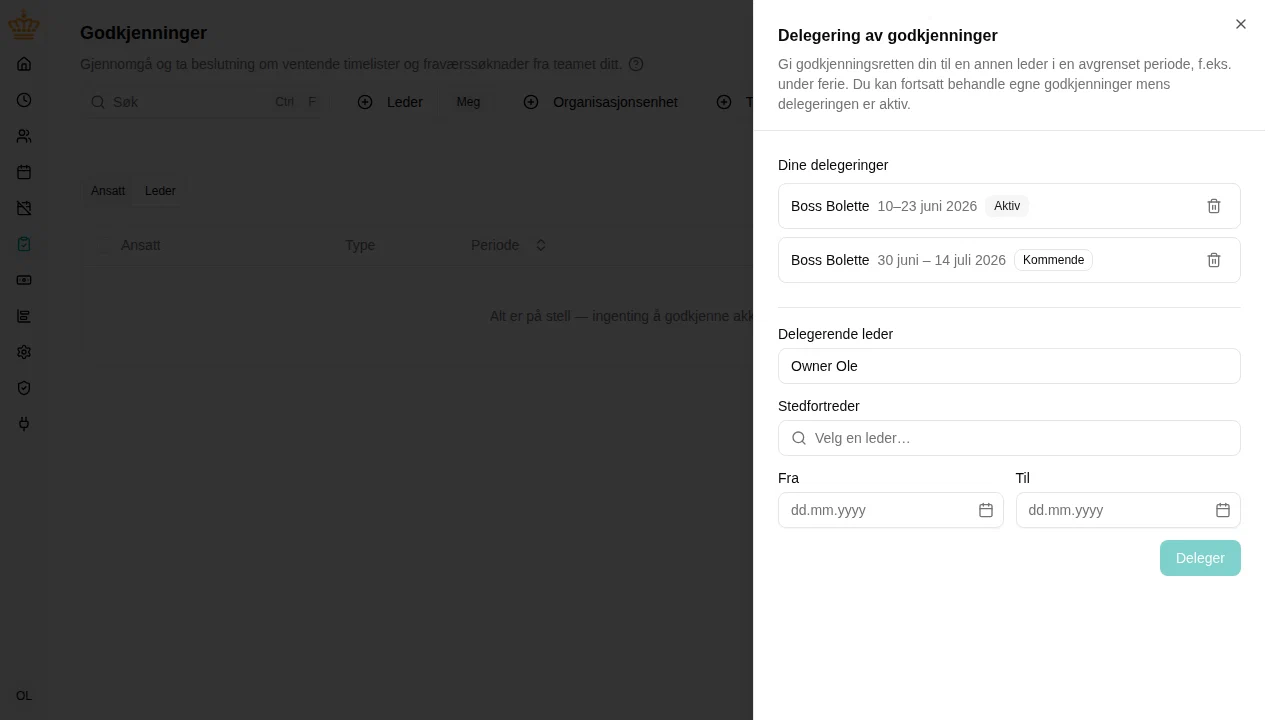Open the settings gear sidebar icon

(x=24, y=352)
